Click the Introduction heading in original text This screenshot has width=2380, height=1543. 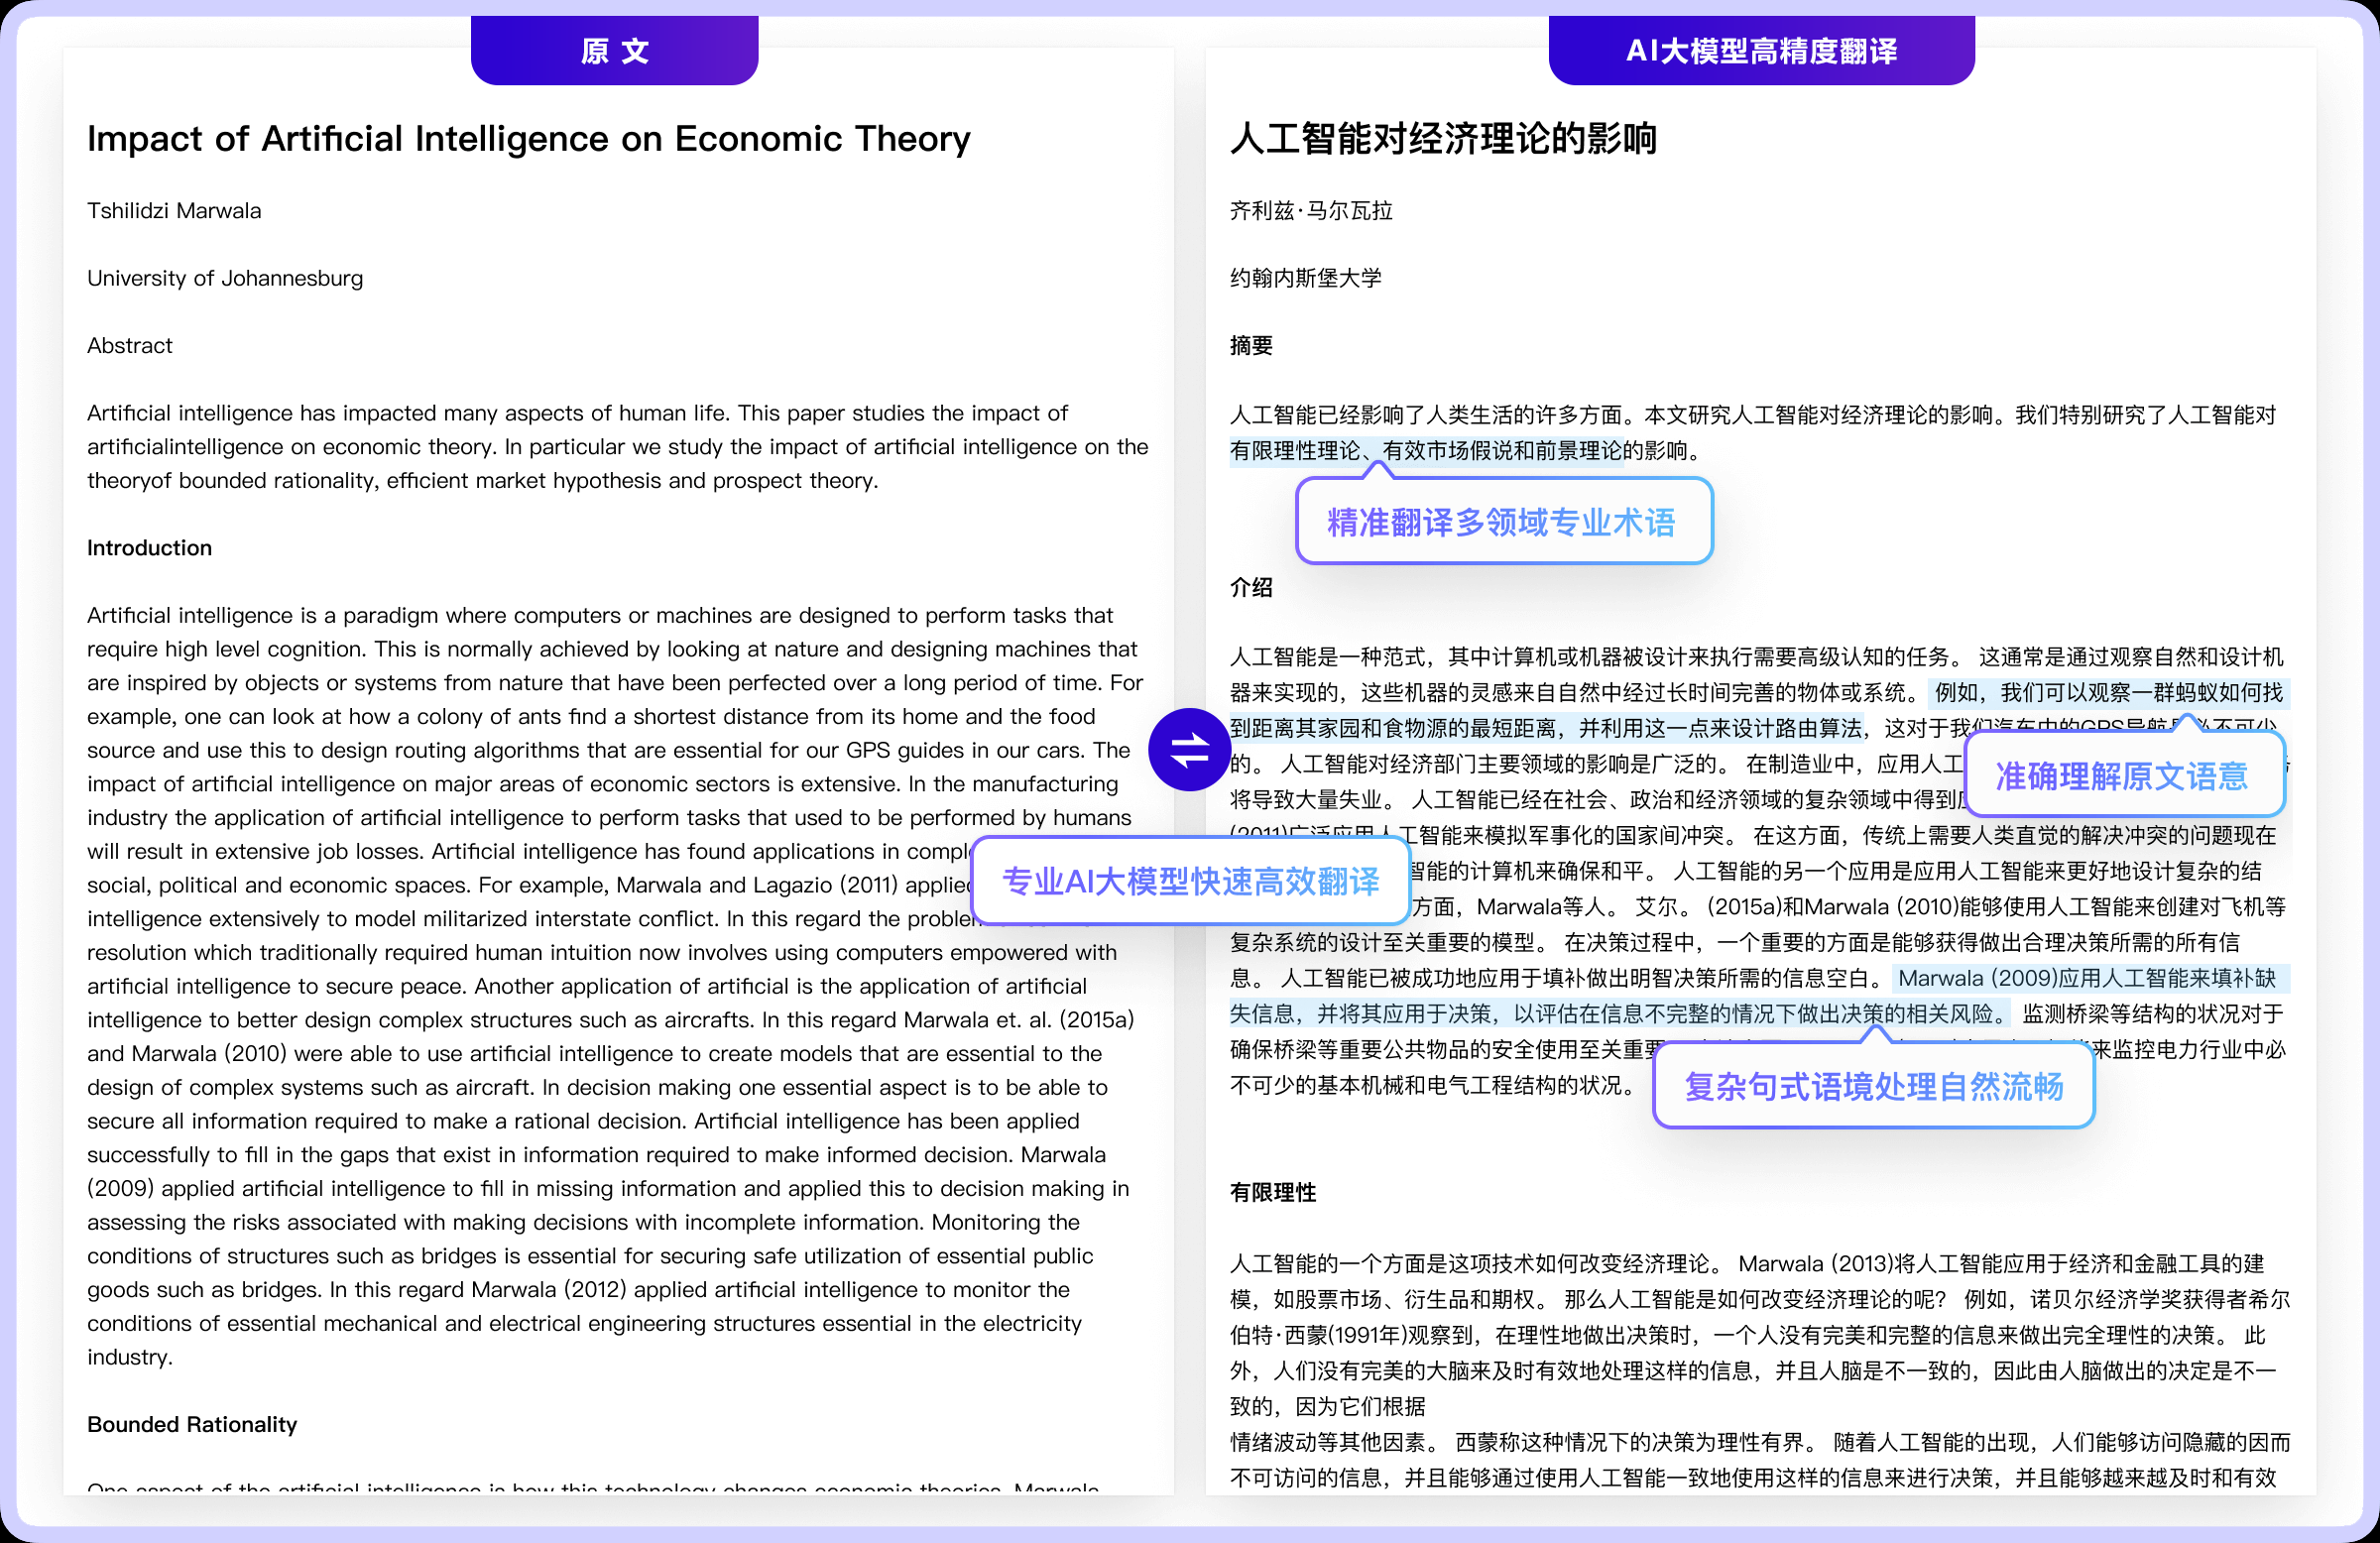coord(149,548)
